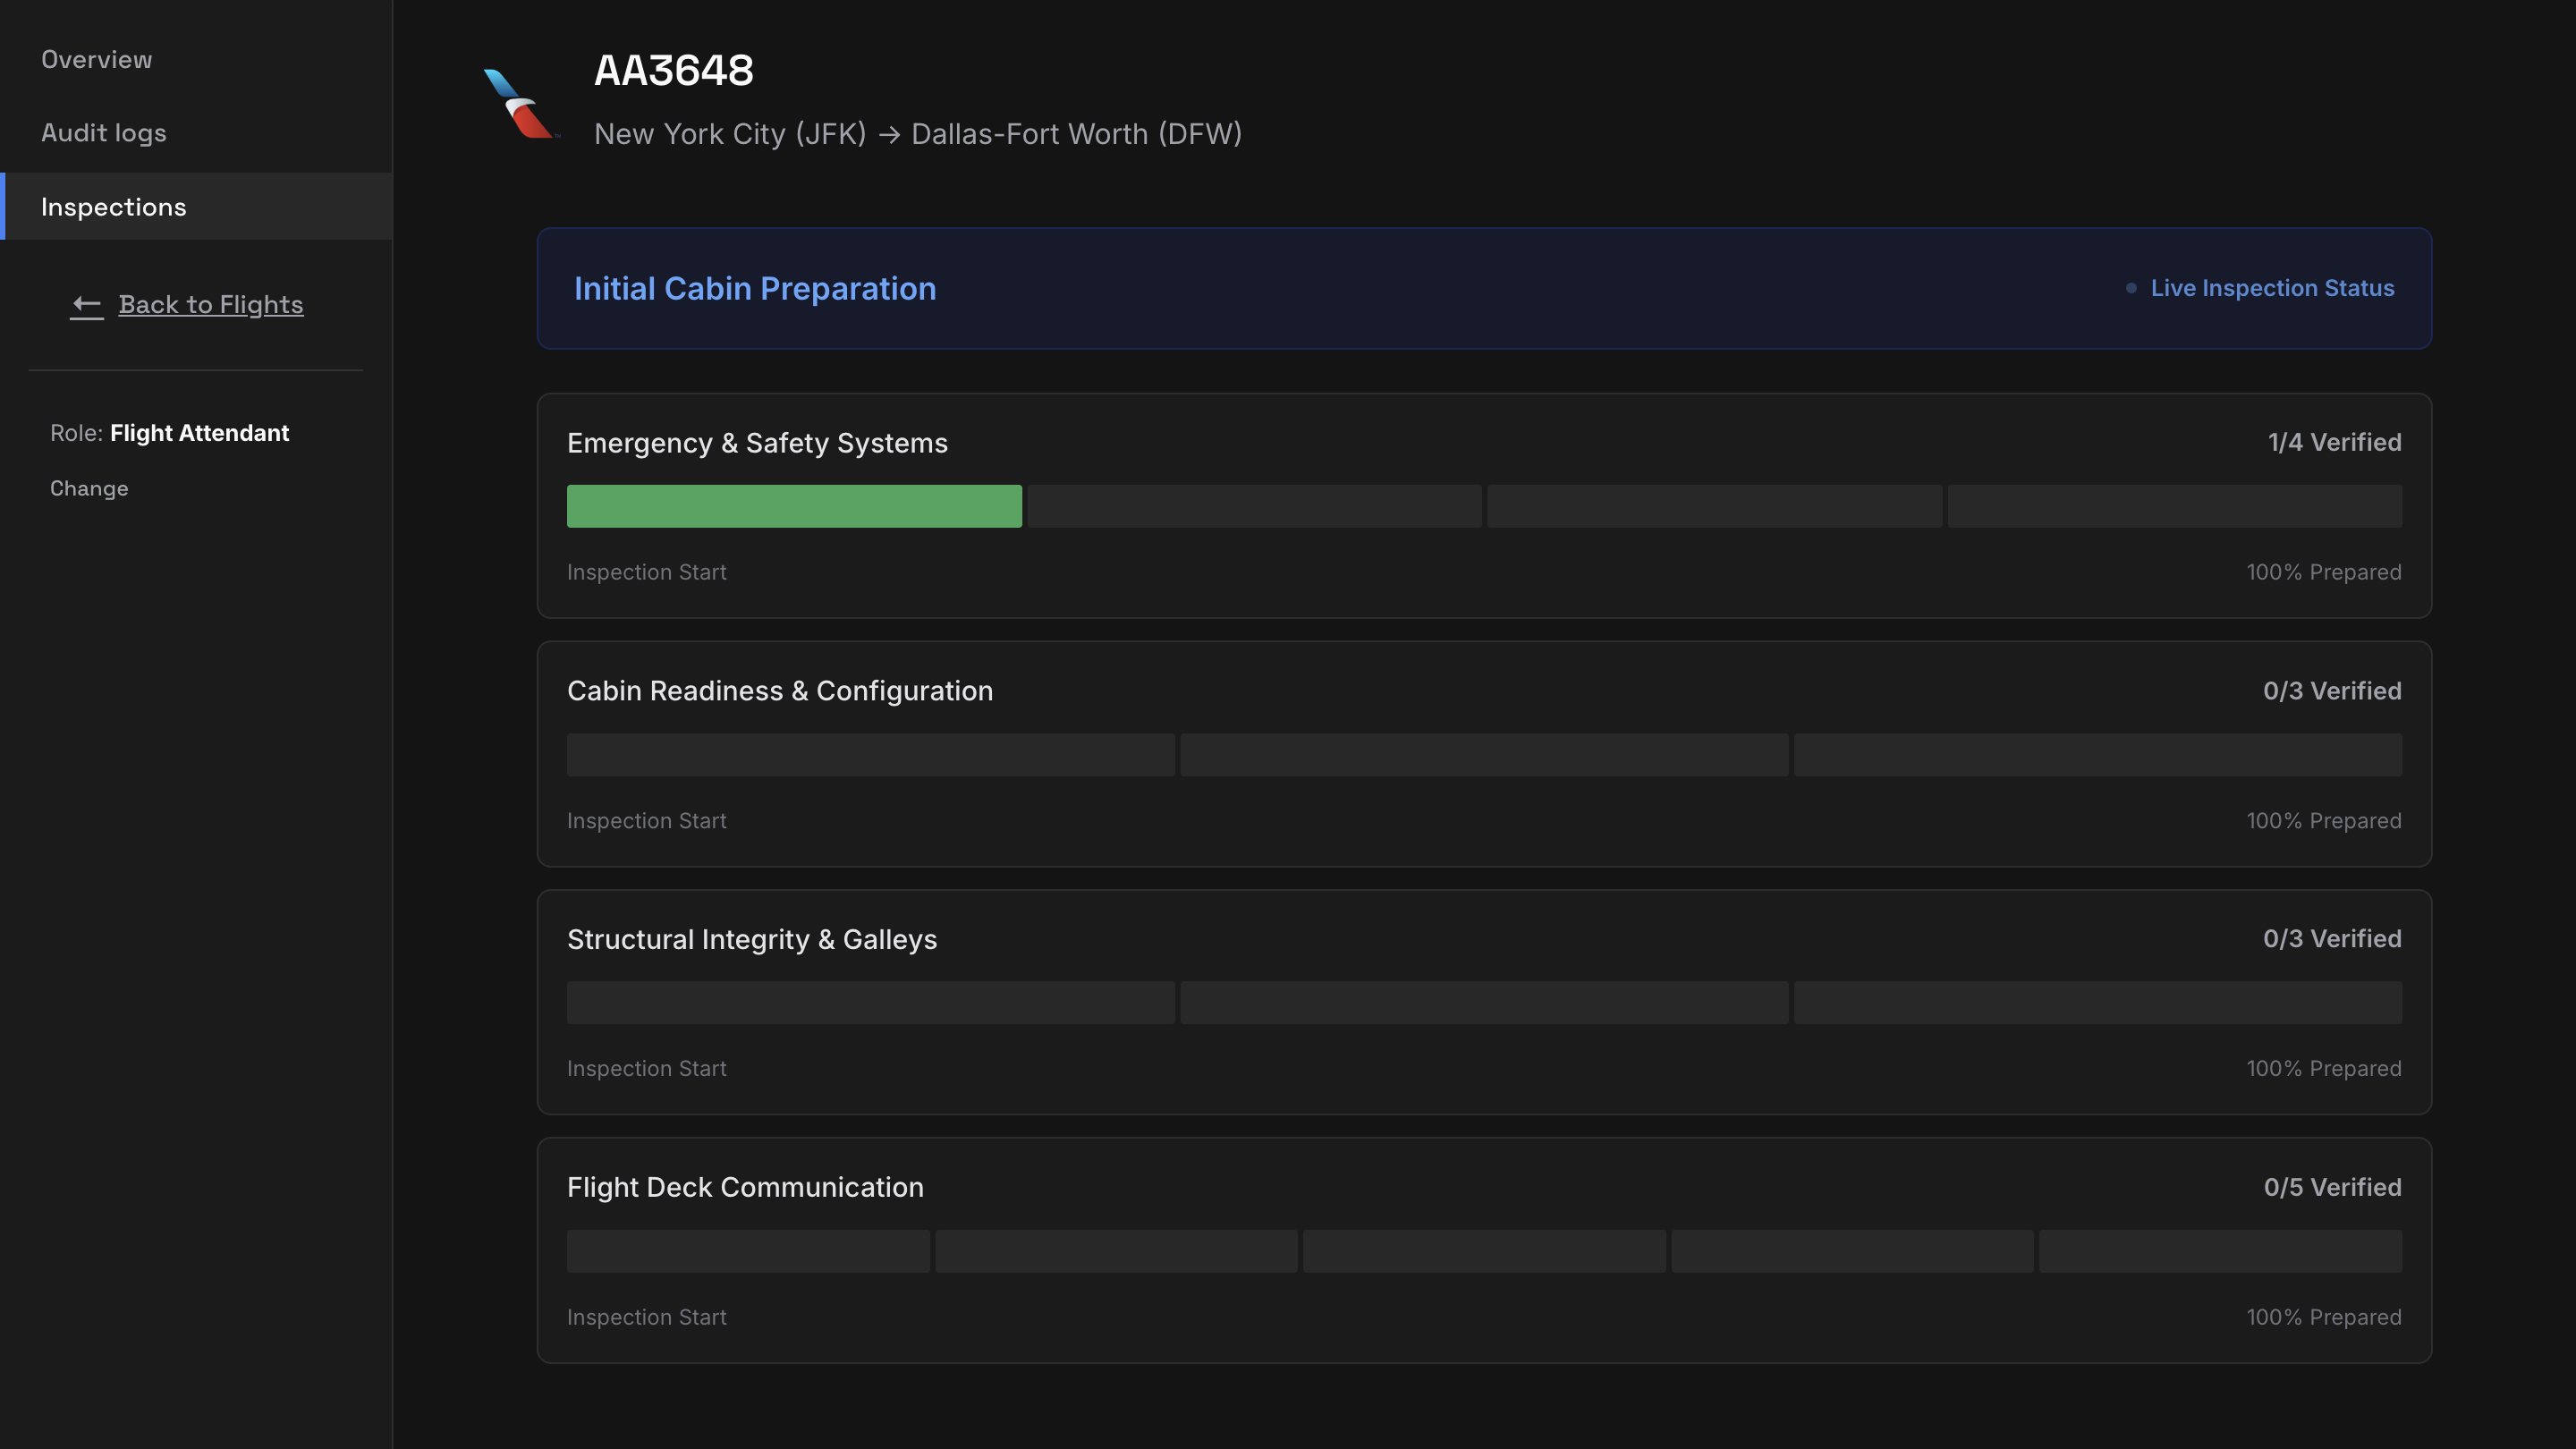
Task: Open the Overview sidebar item
Action: pyautogui.click(x=97, y=60)
